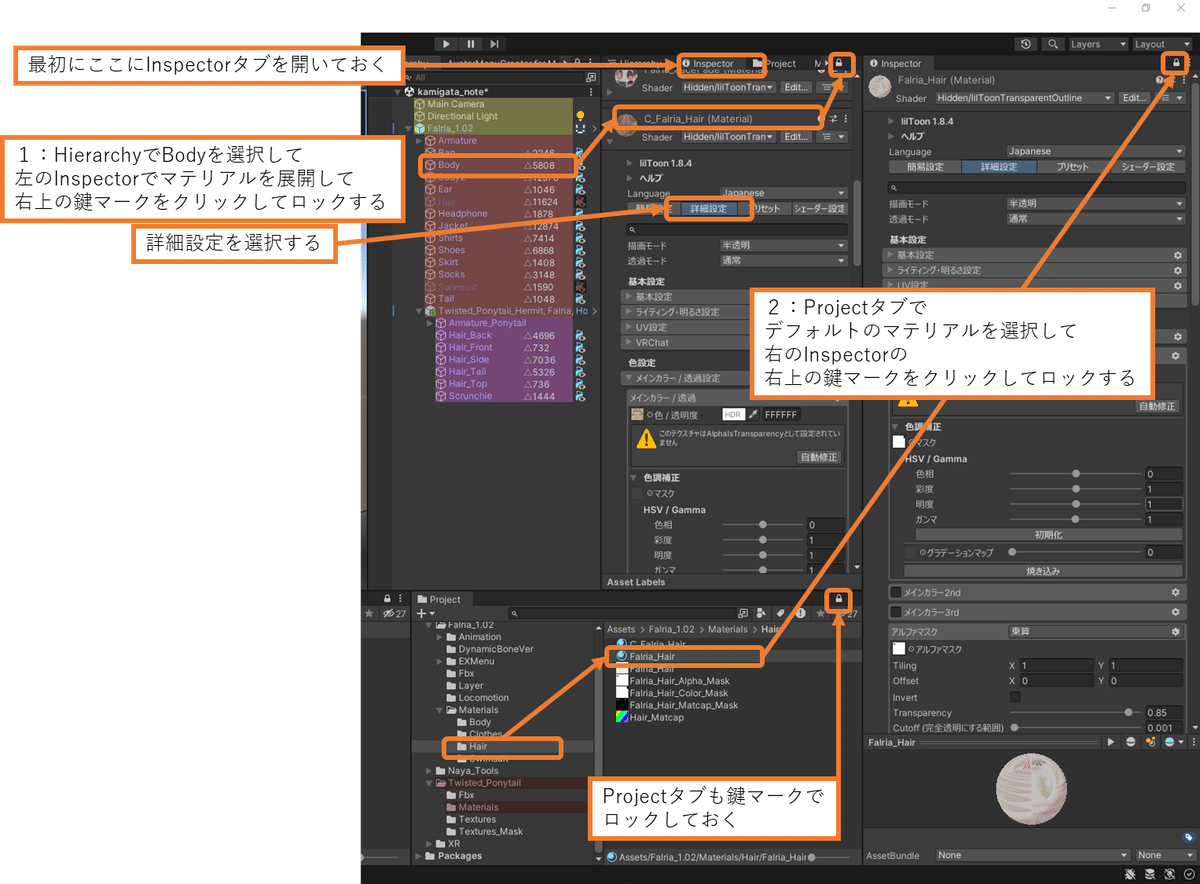Screen dimensions: 1200x884
Task: Click the Tiling X input field
Action: [1055, 665]
